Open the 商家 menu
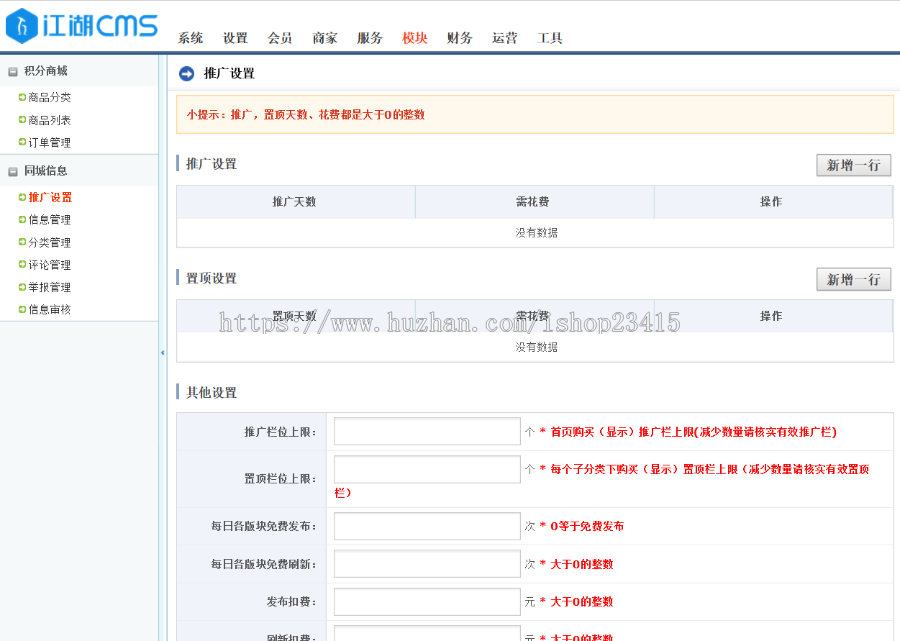The image size is (900, 641). 324,38
